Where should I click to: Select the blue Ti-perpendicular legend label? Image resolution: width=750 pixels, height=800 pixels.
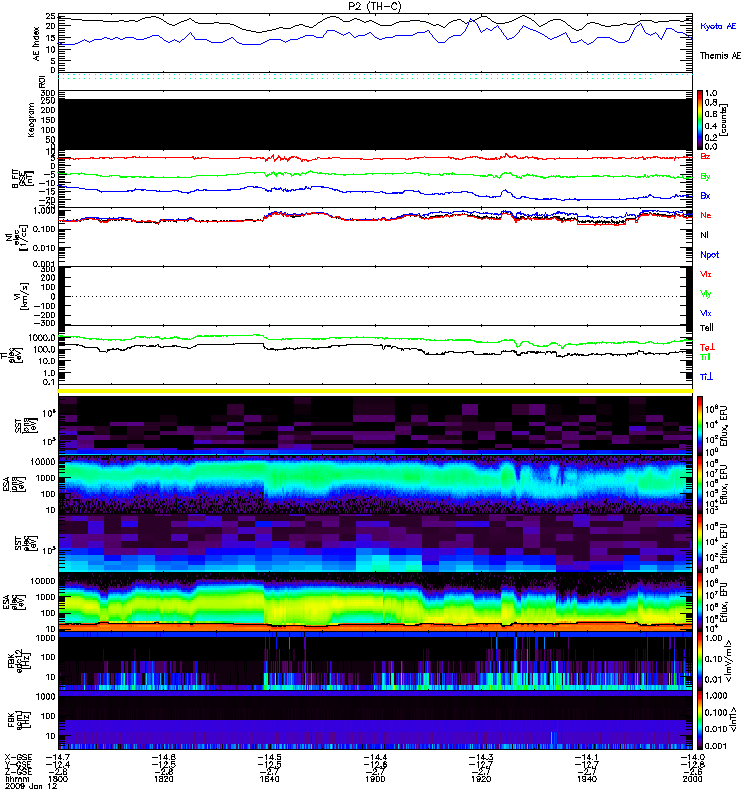pyautogui.click(x=706, y=377)
